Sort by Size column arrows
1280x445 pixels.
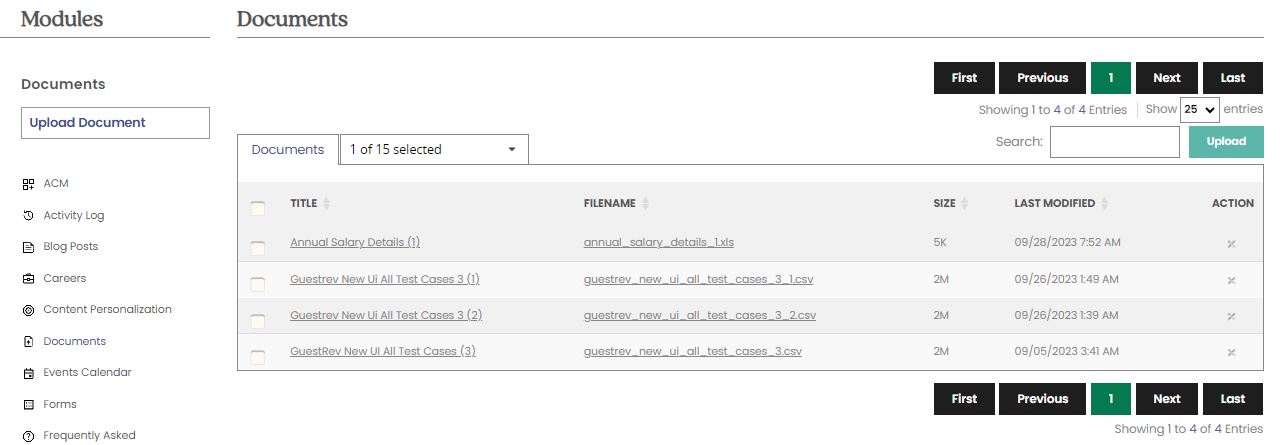965,203
